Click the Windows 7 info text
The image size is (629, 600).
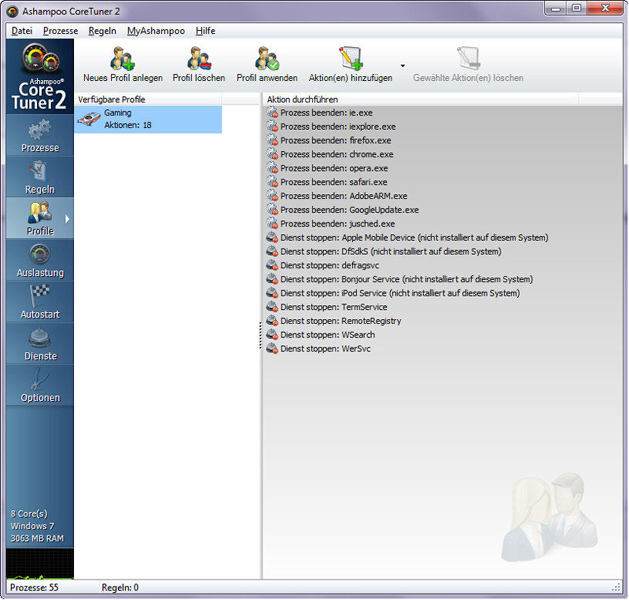click(32, 526)
